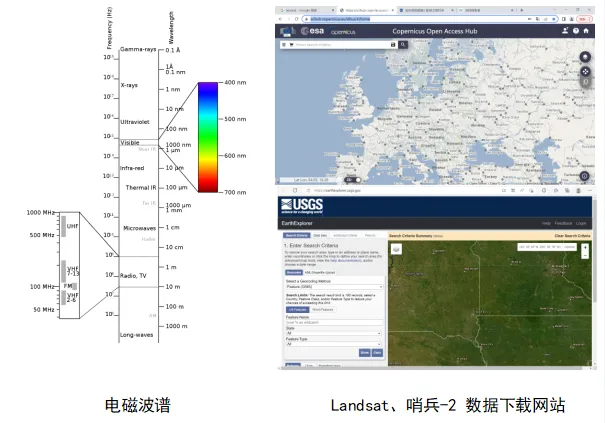This screenshot has height=423, width=605.
Task: Toggle the 3D/2D map switch in Copernicus
Action: click(353, 180)
